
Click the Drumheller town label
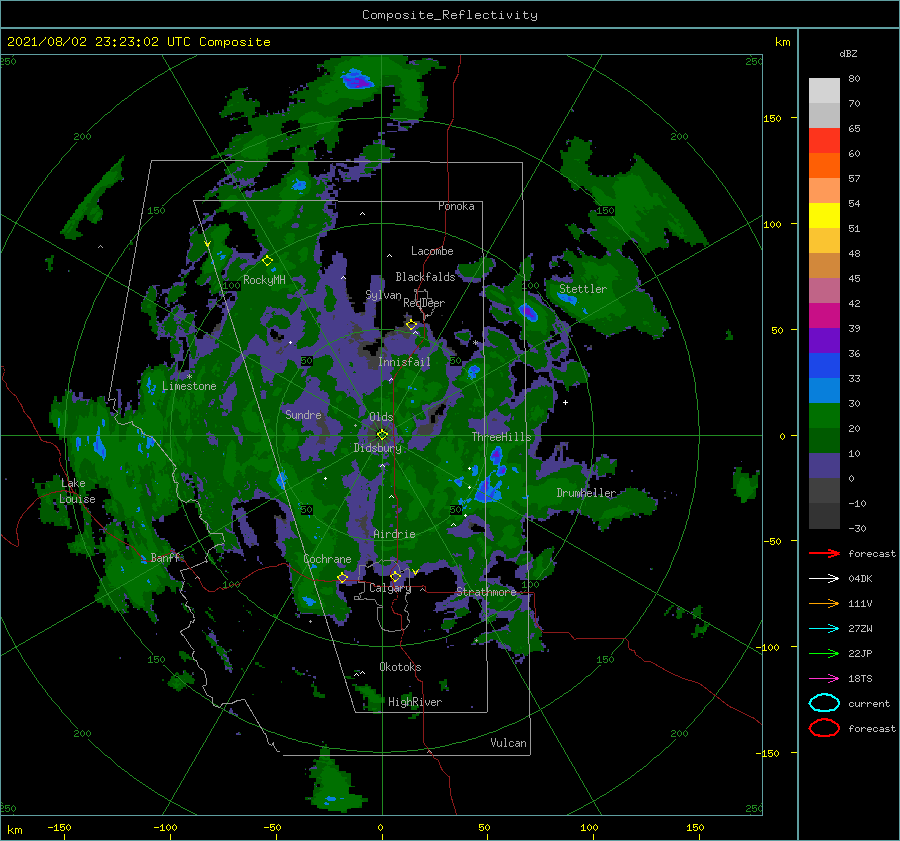pos(586,493)
